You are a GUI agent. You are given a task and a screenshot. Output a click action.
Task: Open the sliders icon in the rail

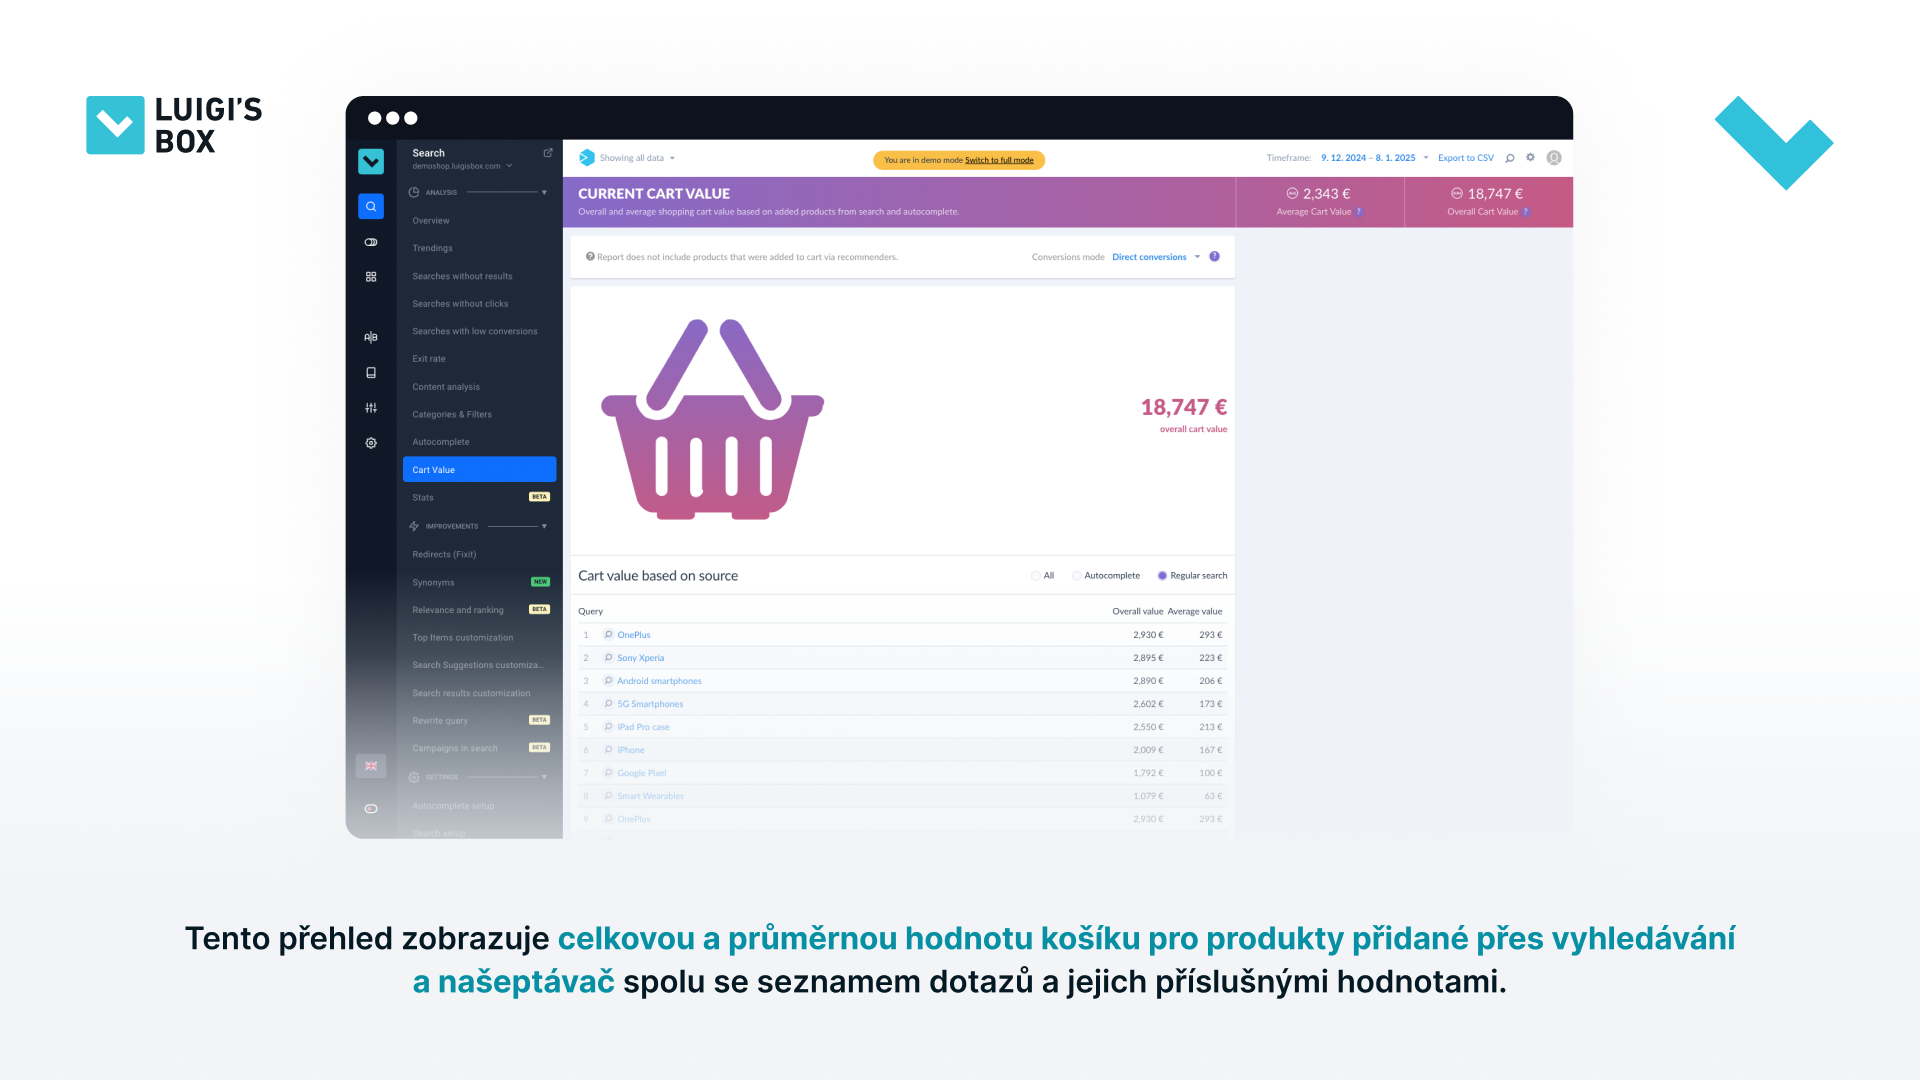(371, 408)
